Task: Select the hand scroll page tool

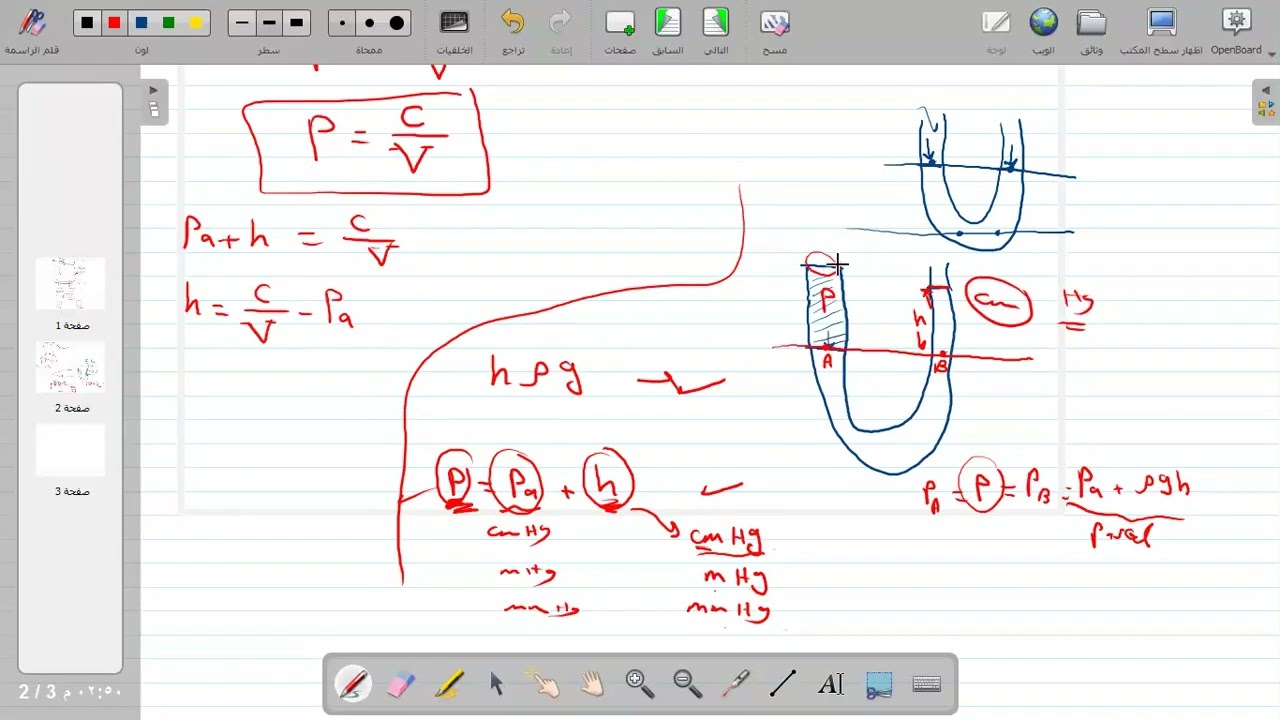Action: pos(592,684)
